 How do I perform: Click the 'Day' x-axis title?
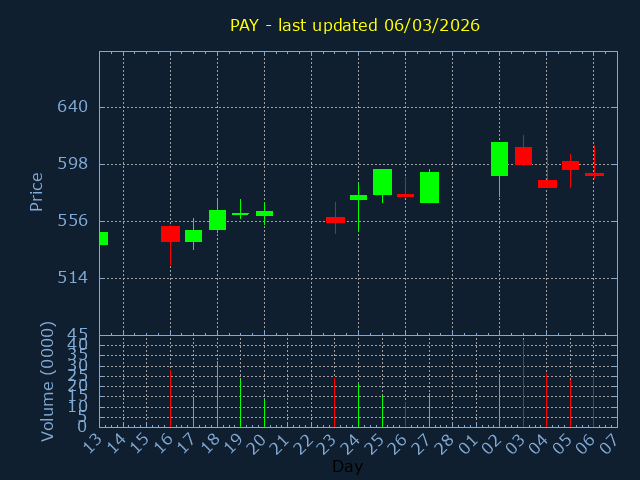(347, 466)
